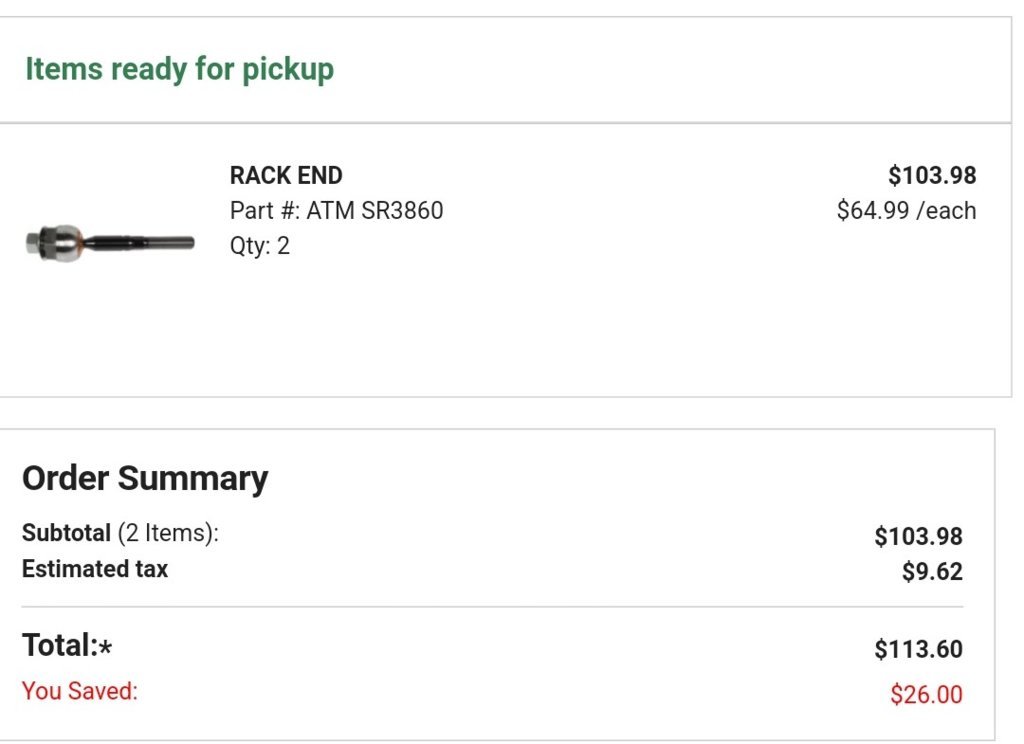Click the subtotal amount $103.98
Image resolution: width=1024 pixels, height=744 pixels.
click(918, 536)
